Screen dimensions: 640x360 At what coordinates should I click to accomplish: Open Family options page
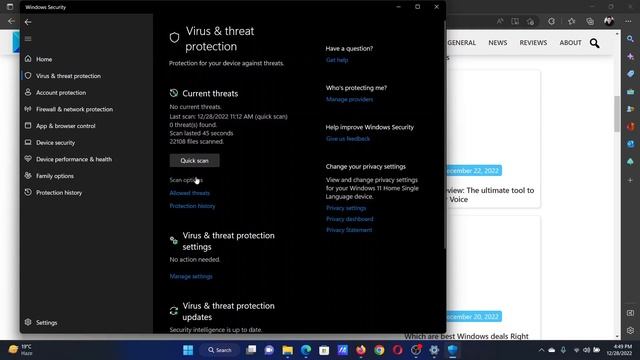click(x=55, y=176)
